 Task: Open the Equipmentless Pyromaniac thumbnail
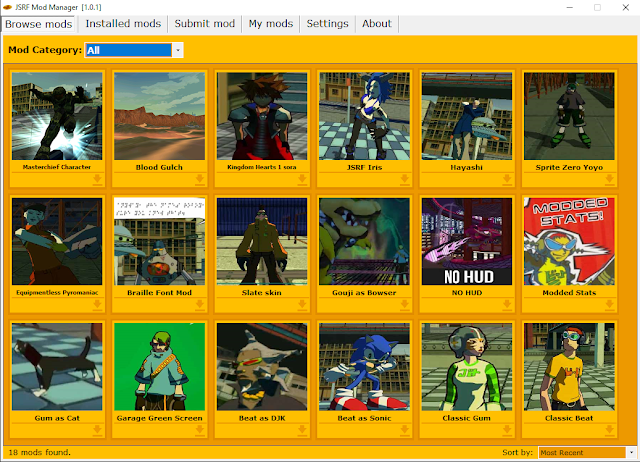click(57, 241)
